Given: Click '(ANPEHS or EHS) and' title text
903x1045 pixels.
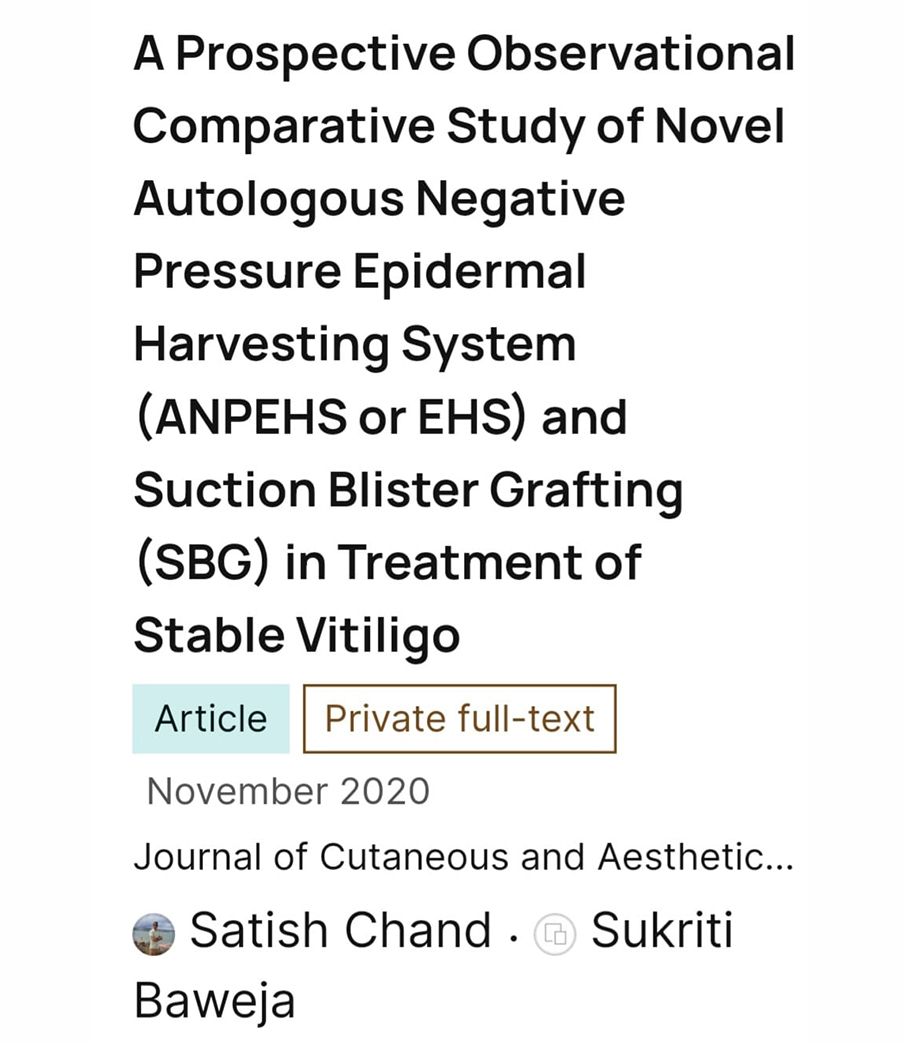Looking at the screenshot, I should click(380, 416).
